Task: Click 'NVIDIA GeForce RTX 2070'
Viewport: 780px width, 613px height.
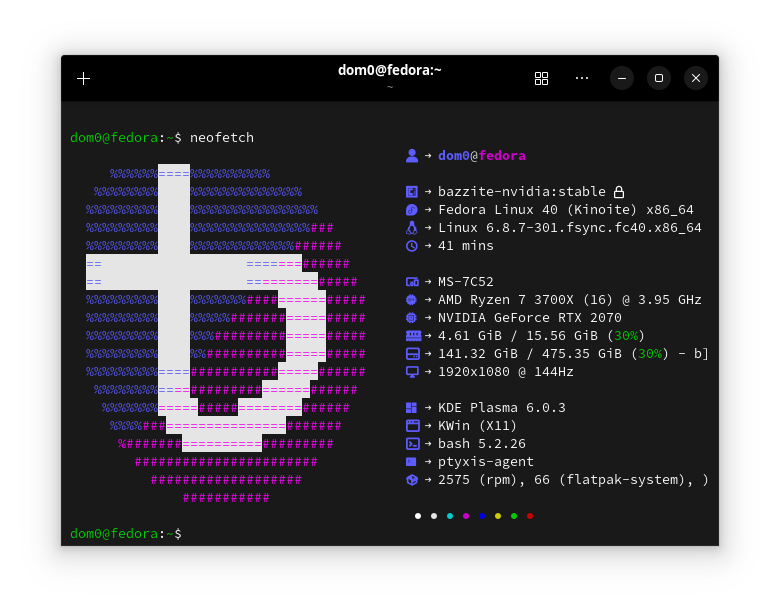Action: [530, 318]
